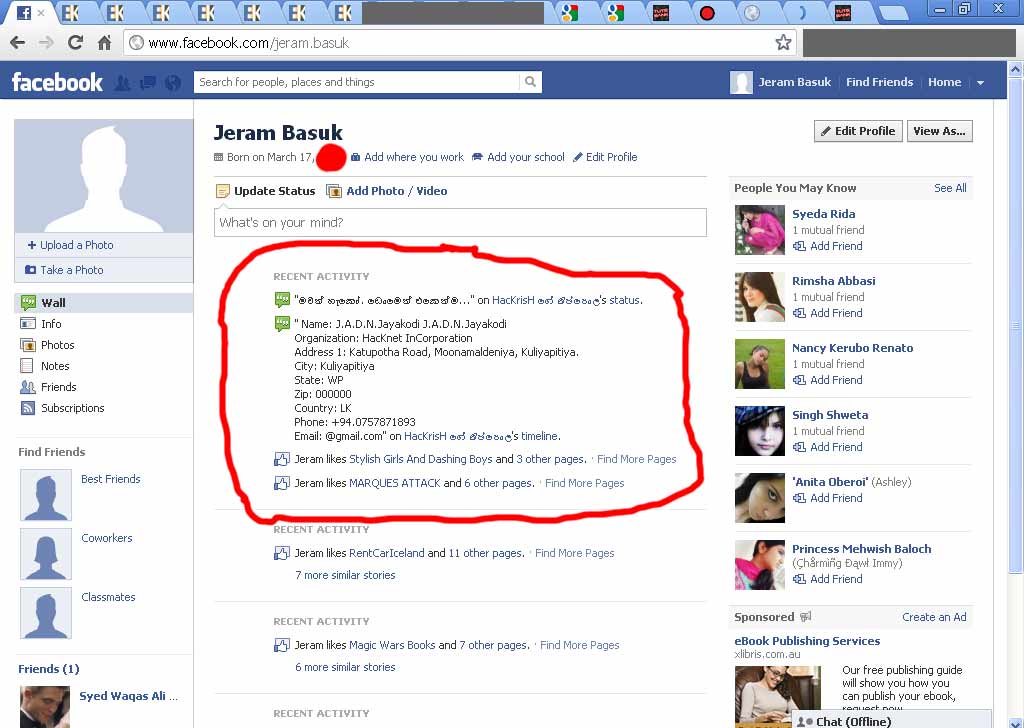Bookmark this page with the star icon

[x=783, y=43]
